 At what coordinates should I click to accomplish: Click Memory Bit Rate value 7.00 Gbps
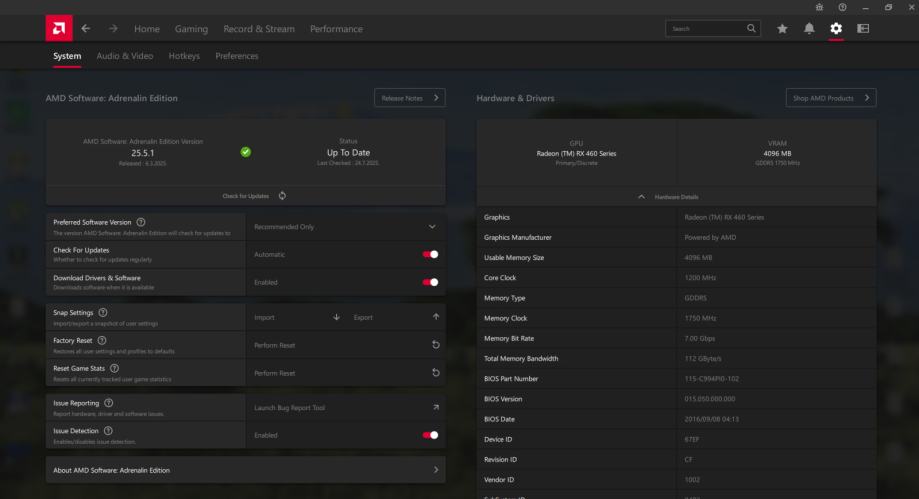click(x=699, y=338)
